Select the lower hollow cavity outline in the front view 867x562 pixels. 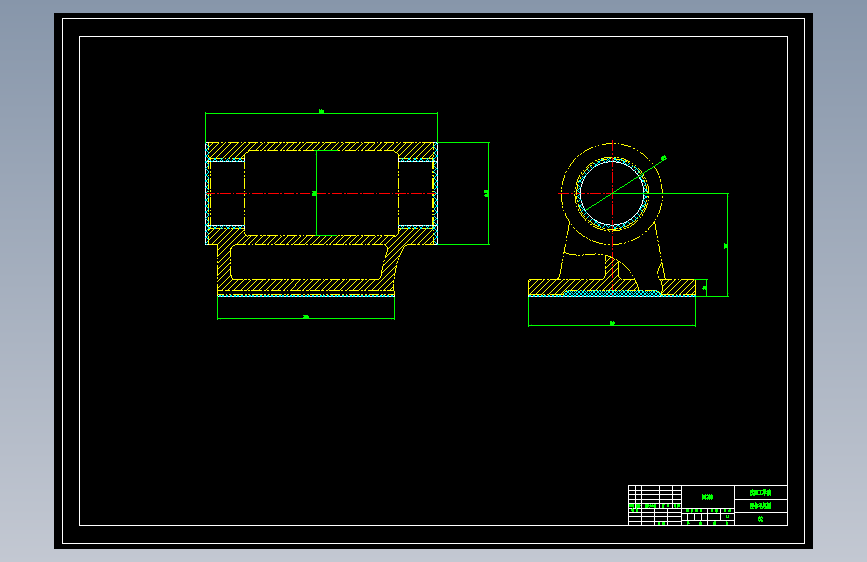[309, 262]
